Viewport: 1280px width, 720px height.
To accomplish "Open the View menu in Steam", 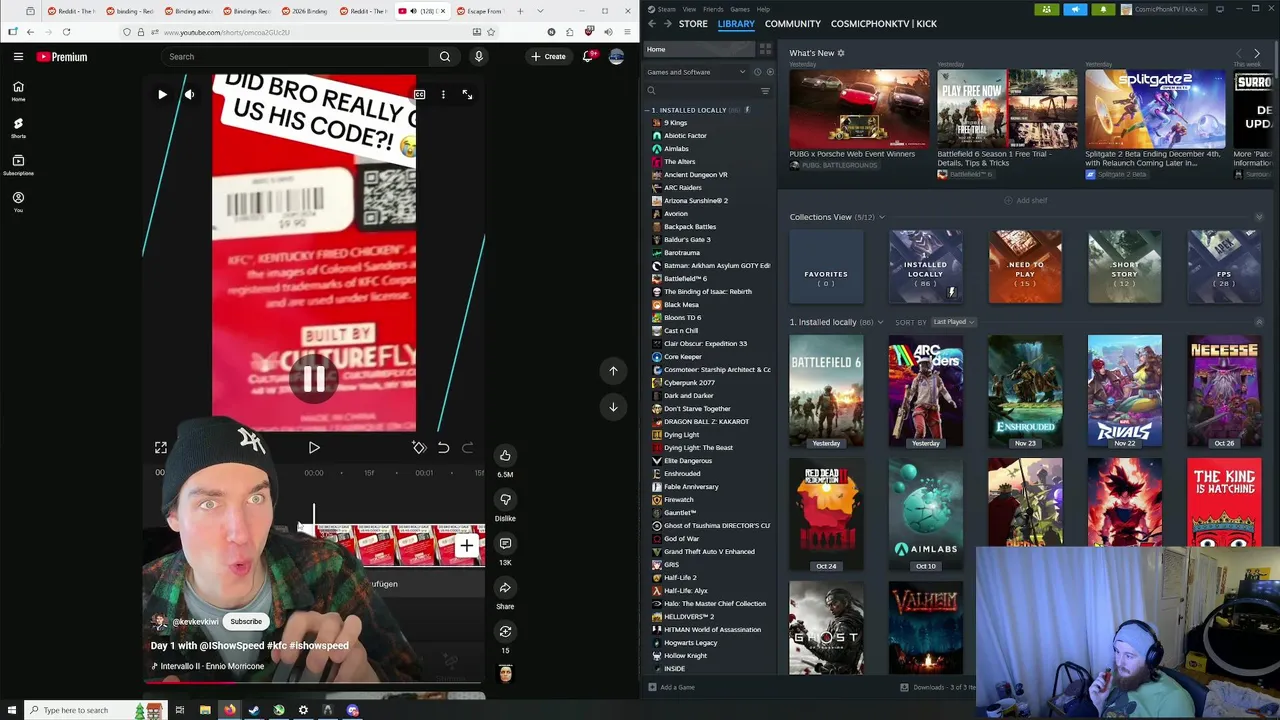I will tap(689, 9).
